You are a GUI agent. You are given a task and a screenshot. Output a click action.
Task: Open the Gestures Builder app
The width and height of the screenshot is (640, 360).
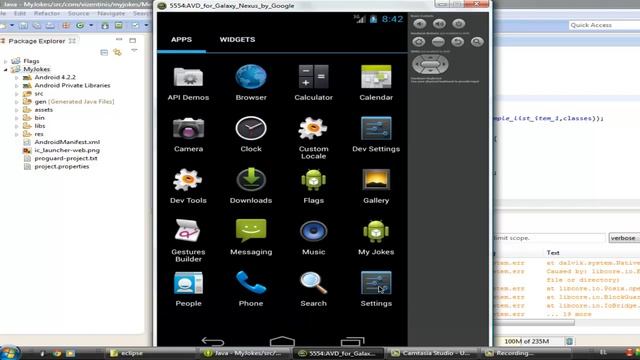click(188, 241)
